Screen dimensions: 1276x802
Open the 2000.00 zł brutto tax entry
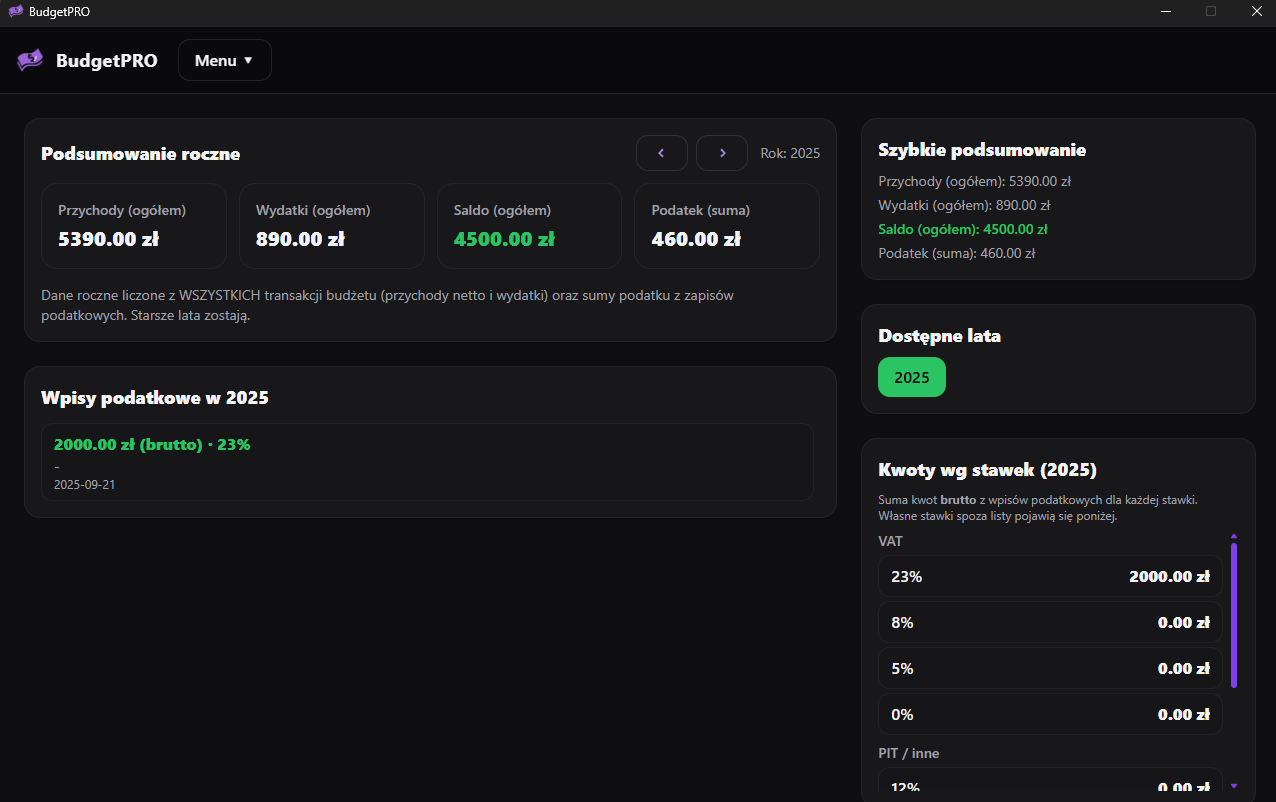point(427,461)
